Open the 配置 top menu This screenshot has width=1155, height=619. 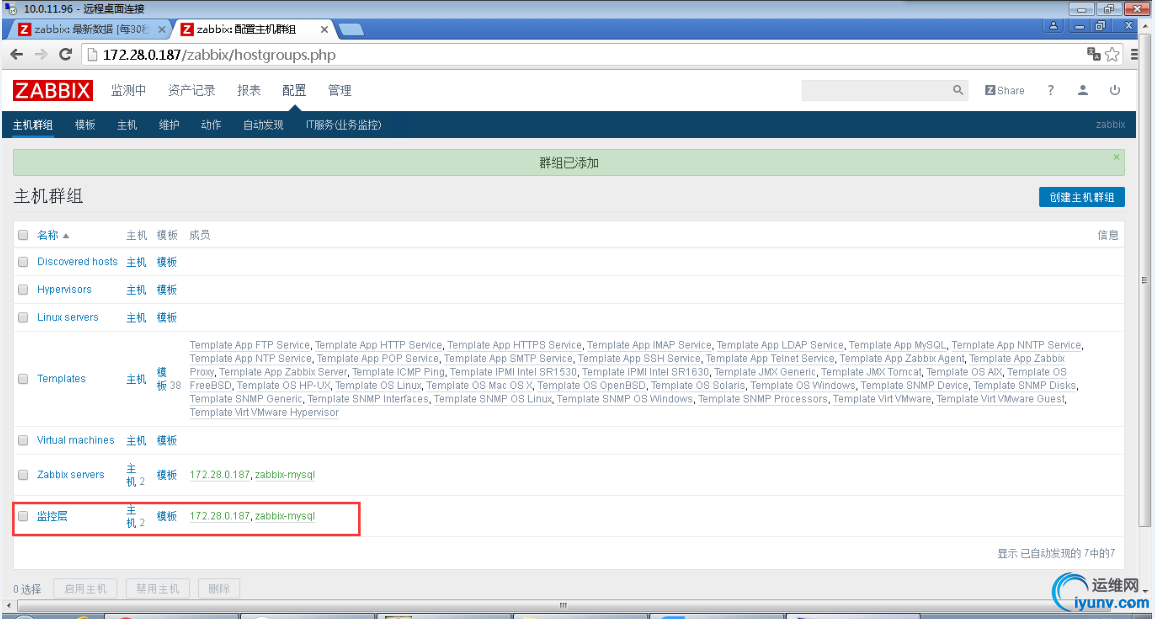294,91
